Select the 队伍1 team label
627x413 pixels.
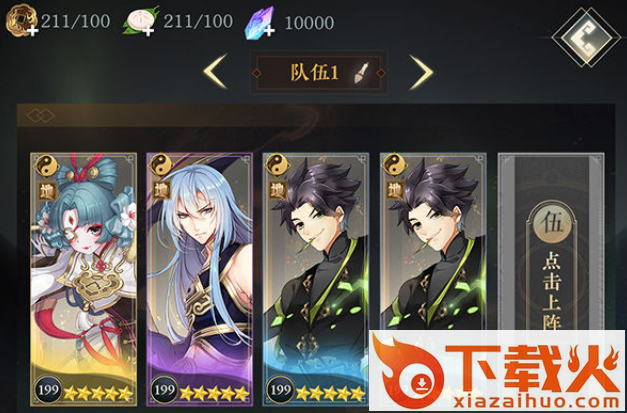pyautogui.click(x=315, y=73)
